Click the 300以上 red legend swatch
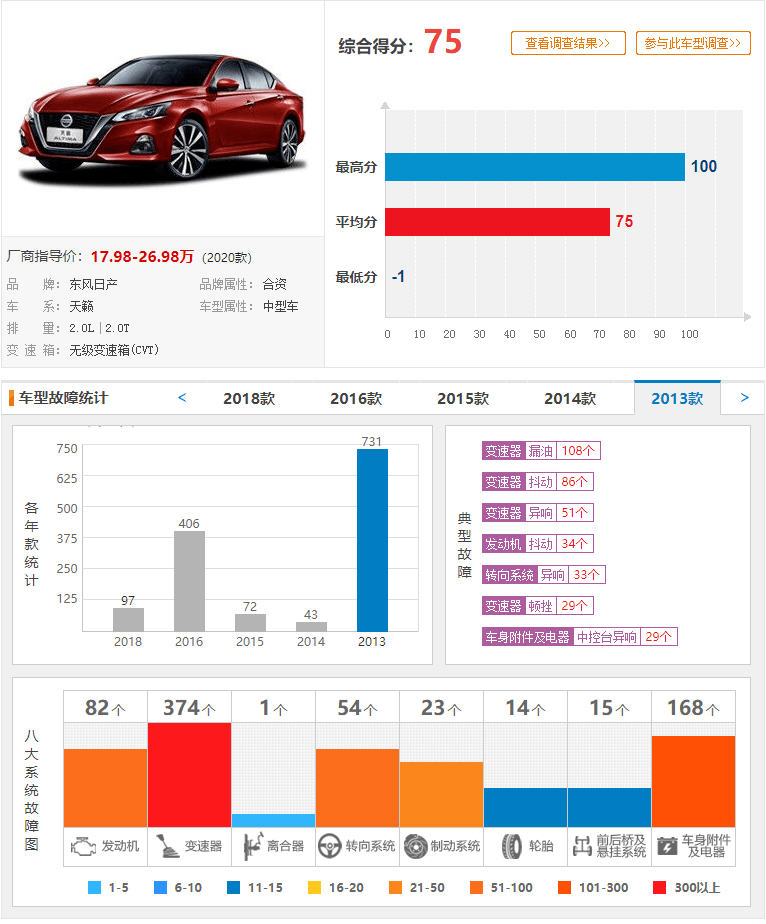766x924 pixels. point(660,887)
